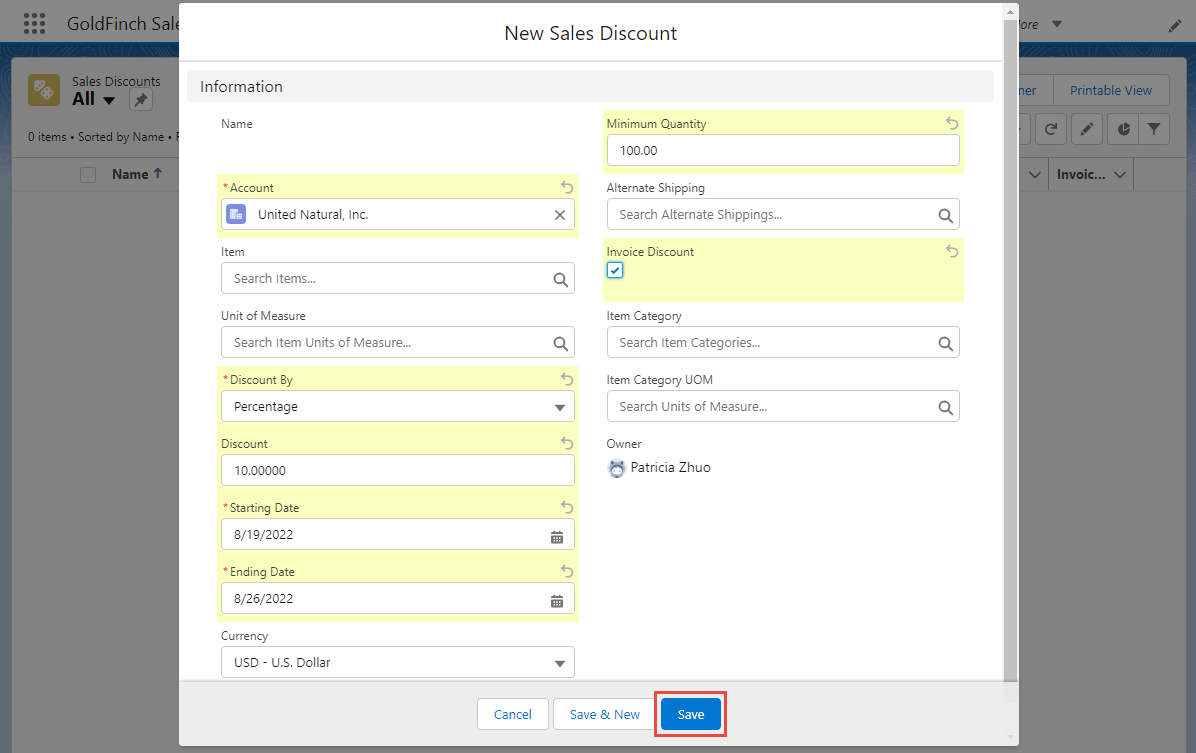This screenshot has width=1196, height=753.
Task: Open the Discount By dropdown
Action: pos(397,407)
